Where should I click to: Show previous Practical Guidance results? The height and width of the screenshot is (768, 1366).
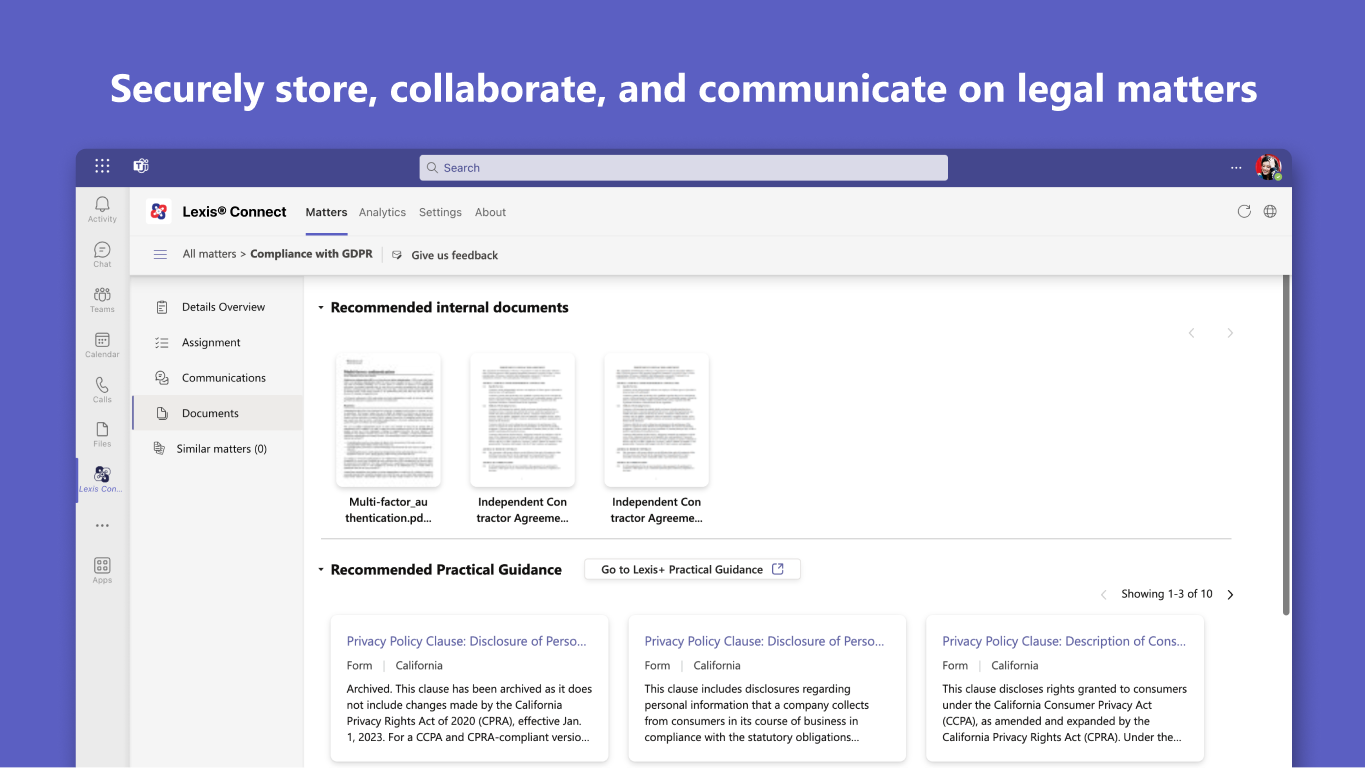(x=1103, y=594)
